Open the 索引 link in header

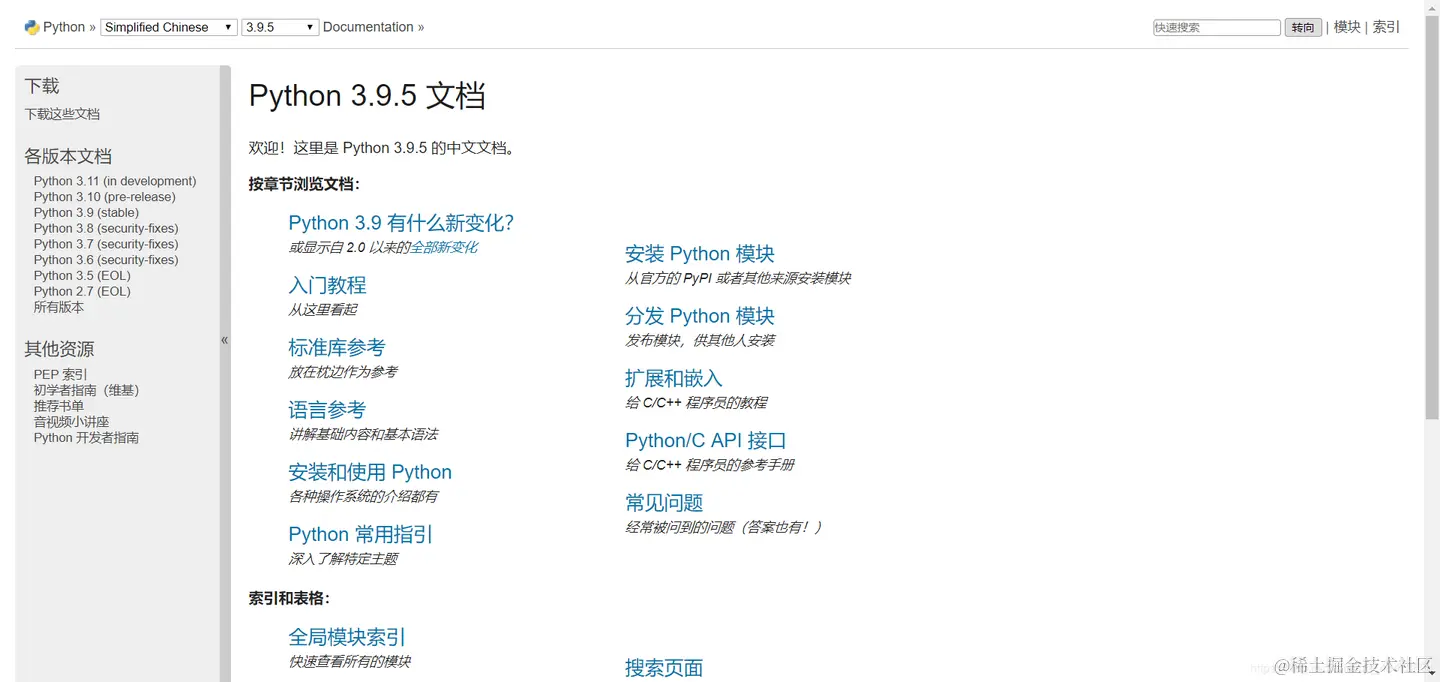1387,27
